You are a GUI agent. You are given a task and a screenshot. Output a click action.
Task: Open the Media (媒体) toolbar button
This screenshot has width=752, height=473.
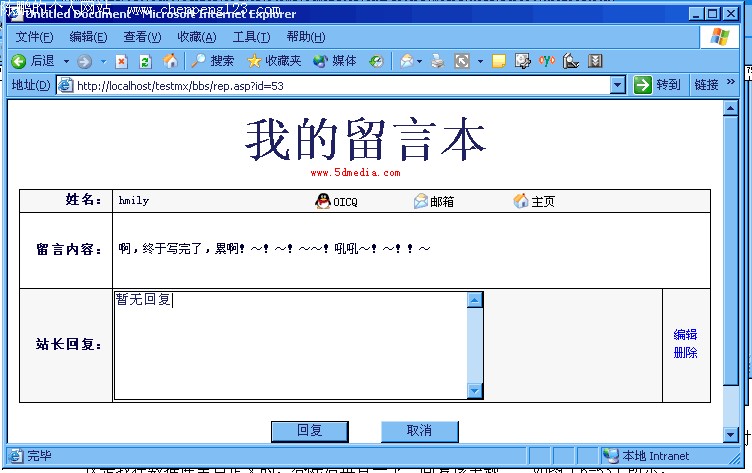click(x=334, y=61)
